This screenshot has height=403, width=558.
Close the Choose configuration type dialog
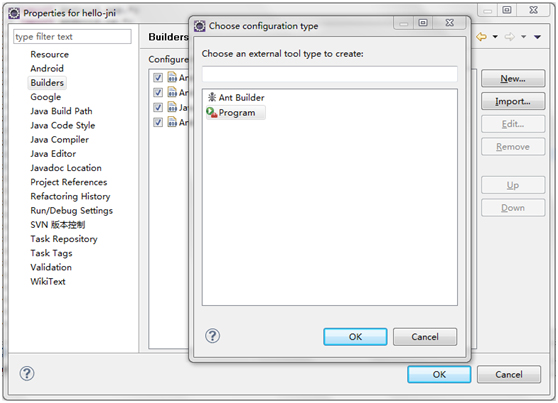point(450,23)
